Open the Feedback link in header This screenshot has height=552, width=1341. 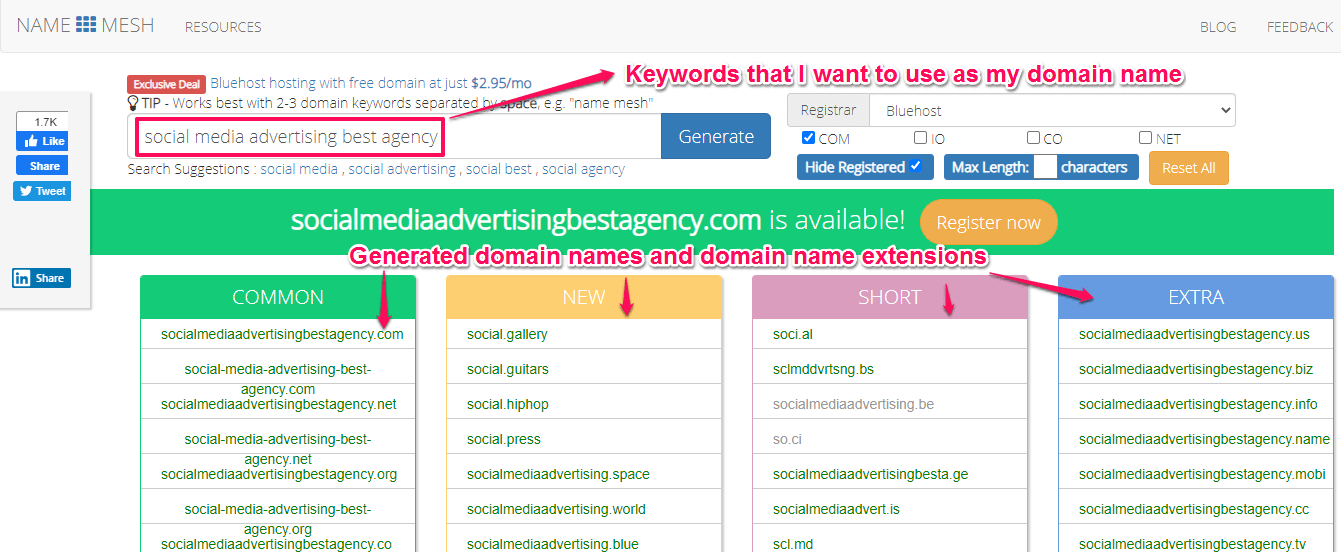(1299, 27)
